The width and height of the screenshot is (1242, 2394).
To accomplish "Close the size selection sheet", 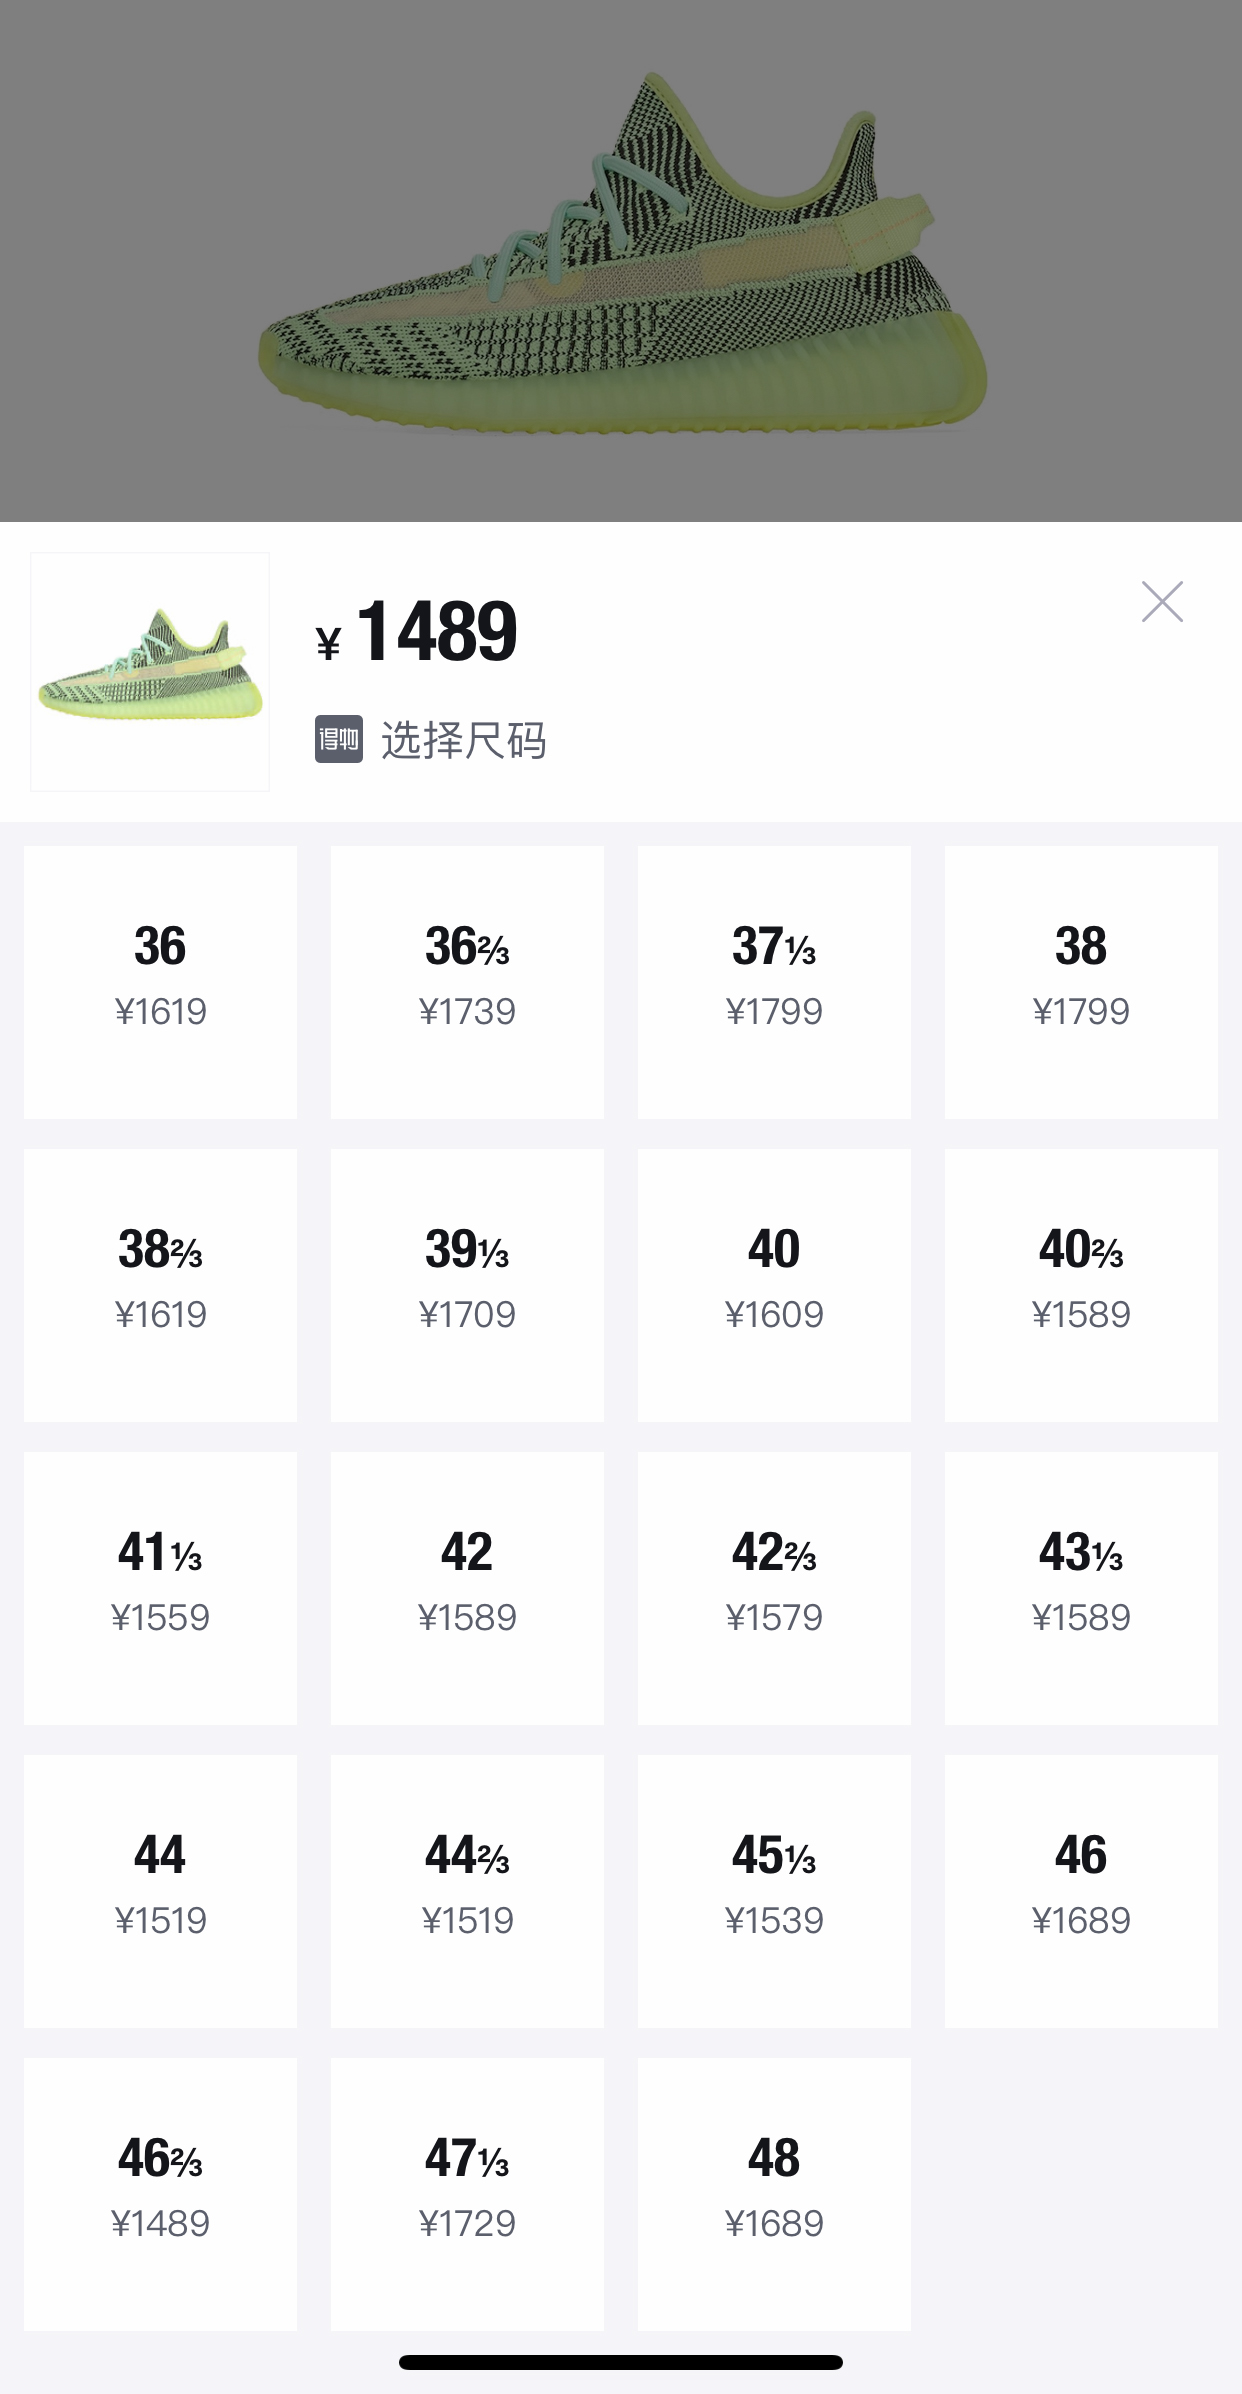I will [x=1163, y=601].
